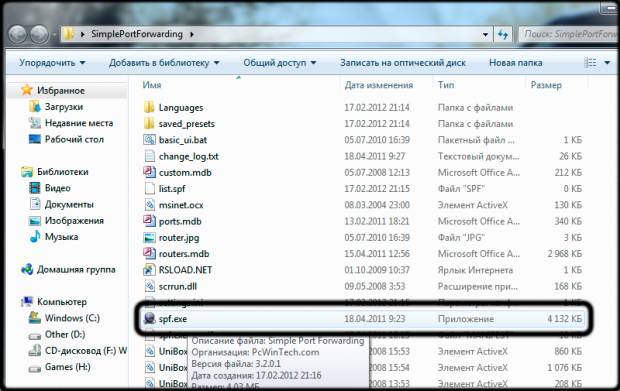Select the list.spf file icon

coord(149,188)
